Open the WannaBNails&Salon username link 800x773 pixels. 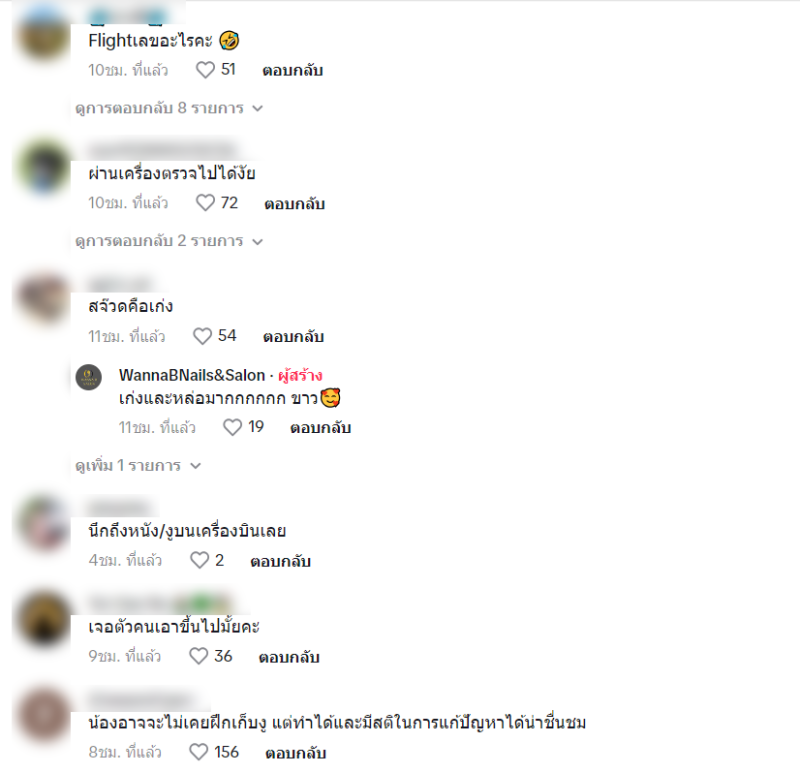click(192, 376)
